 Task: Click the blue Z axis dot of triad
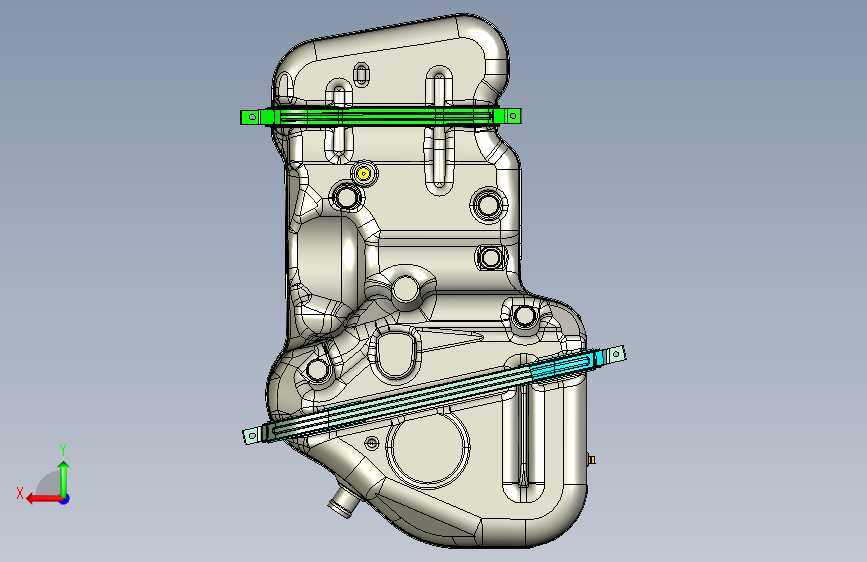tap(65, 499)
